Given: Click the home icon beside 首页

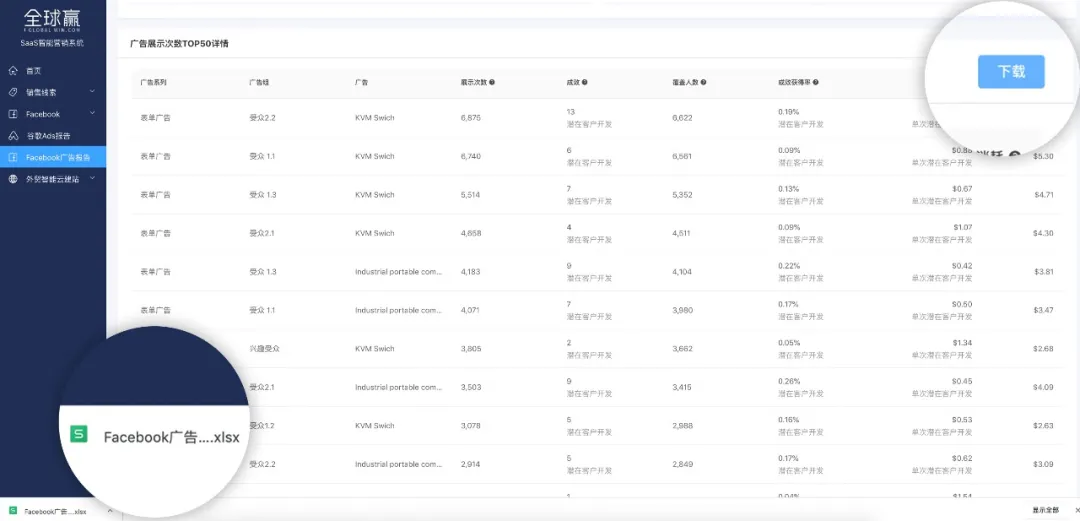Looking at the screenshot, I should click(13, 71).
